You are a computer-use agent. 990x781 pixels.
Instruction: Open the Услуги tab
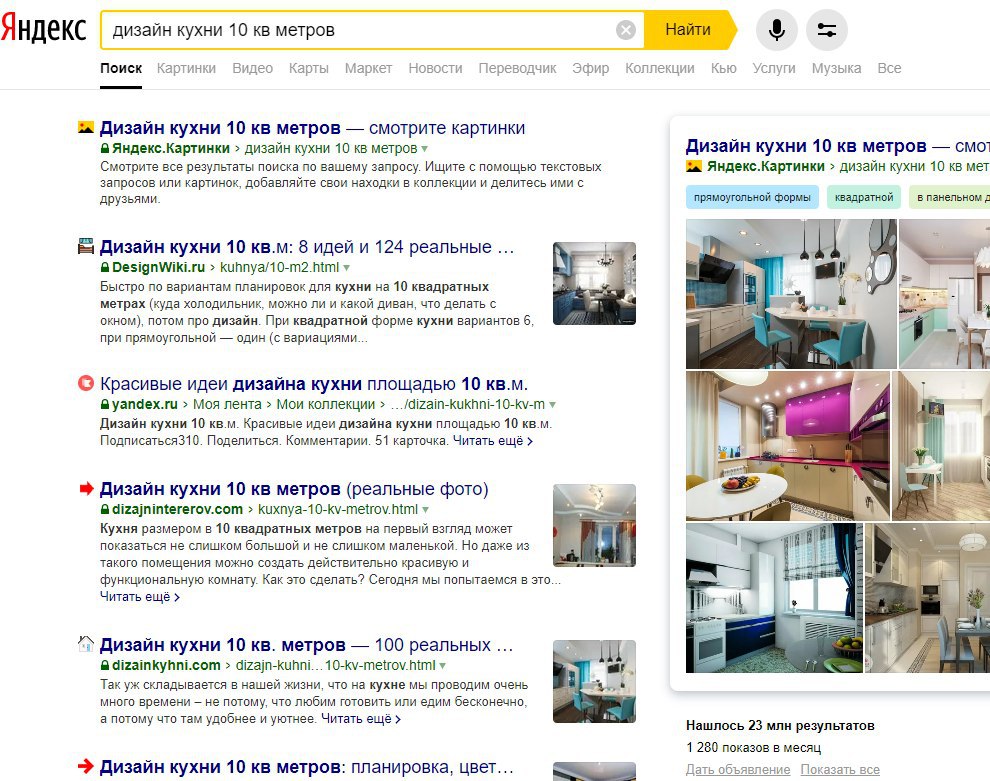pos(774,68)
